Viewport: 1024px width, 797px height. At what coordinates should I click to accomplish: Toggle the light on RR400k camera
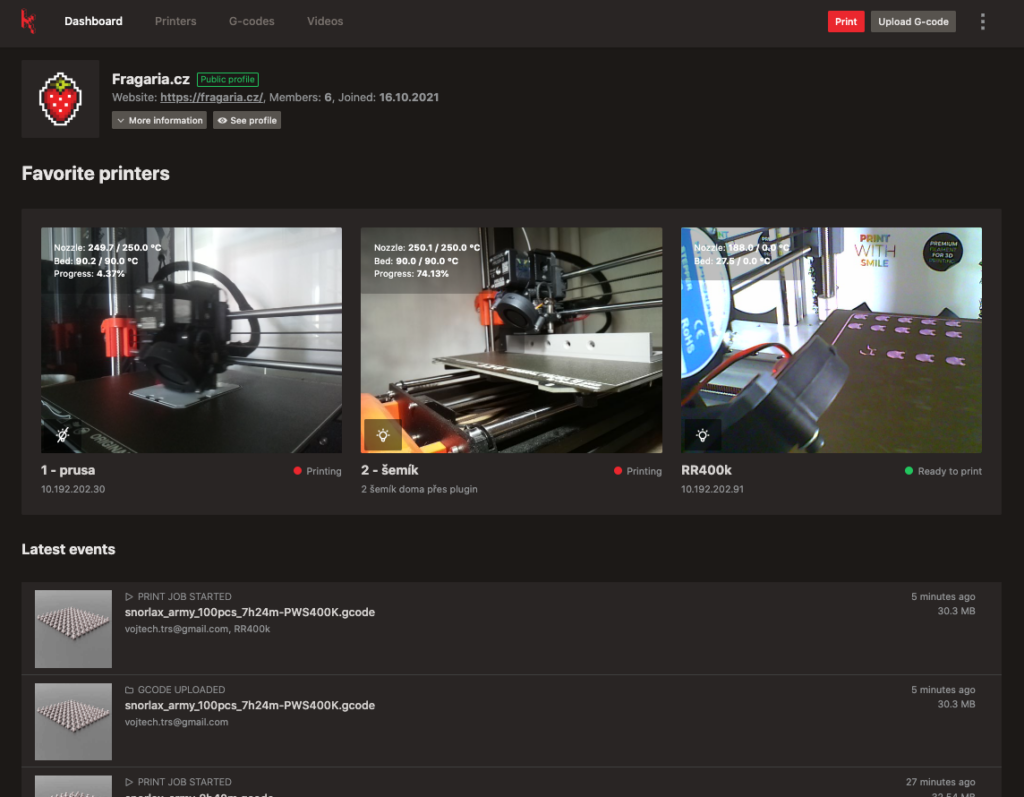(x=702, y=435)
